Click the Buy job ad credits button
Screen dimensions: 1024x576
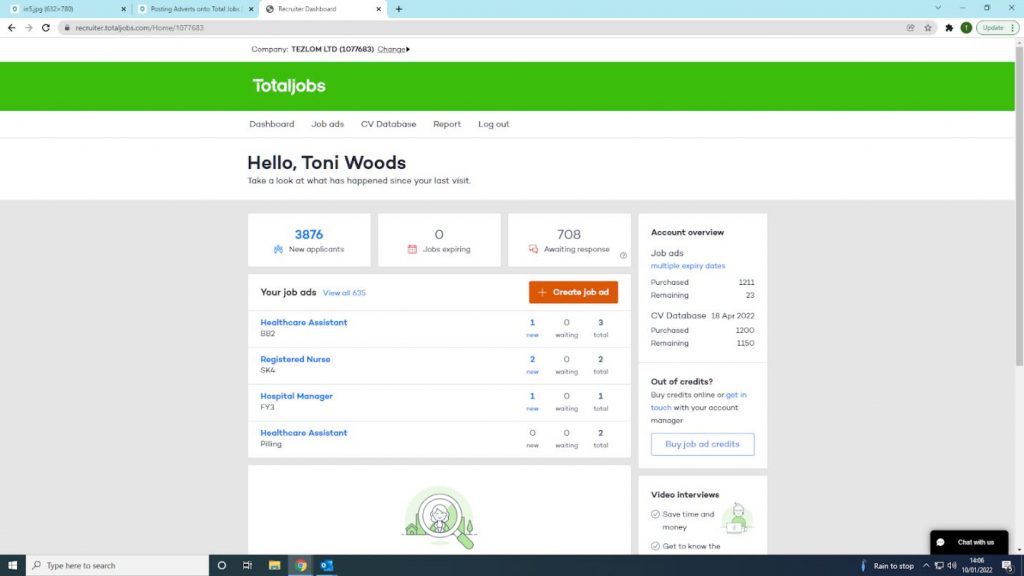coord(702,444)
